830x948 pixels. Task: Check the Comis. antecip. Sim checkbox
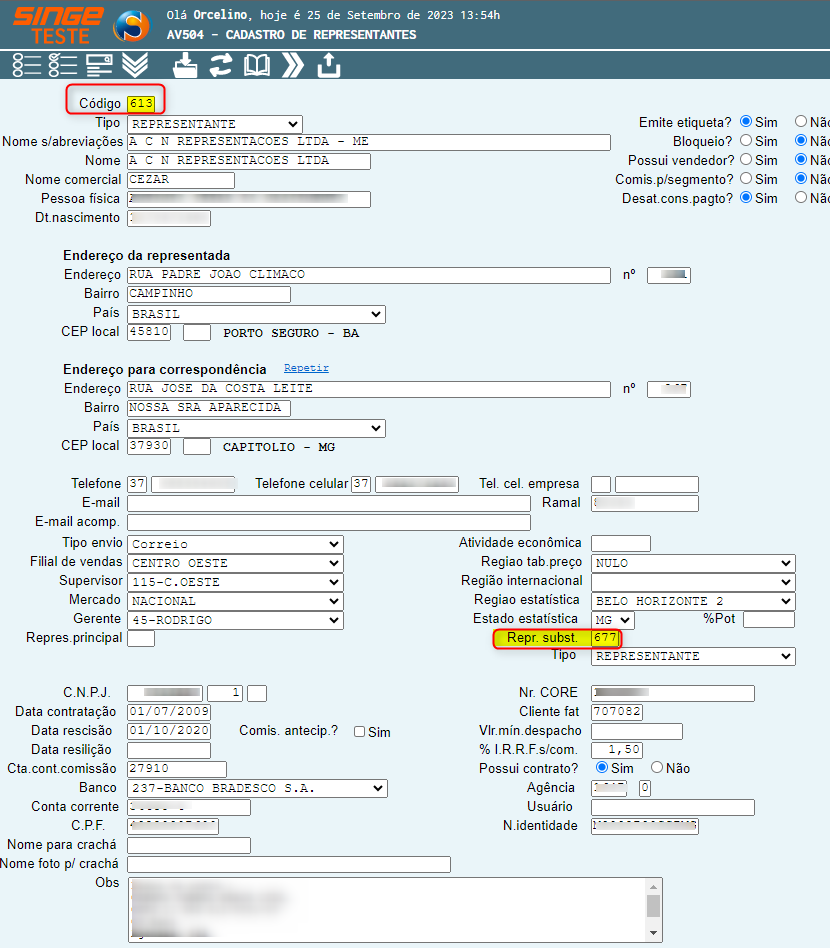click(360, 732)
